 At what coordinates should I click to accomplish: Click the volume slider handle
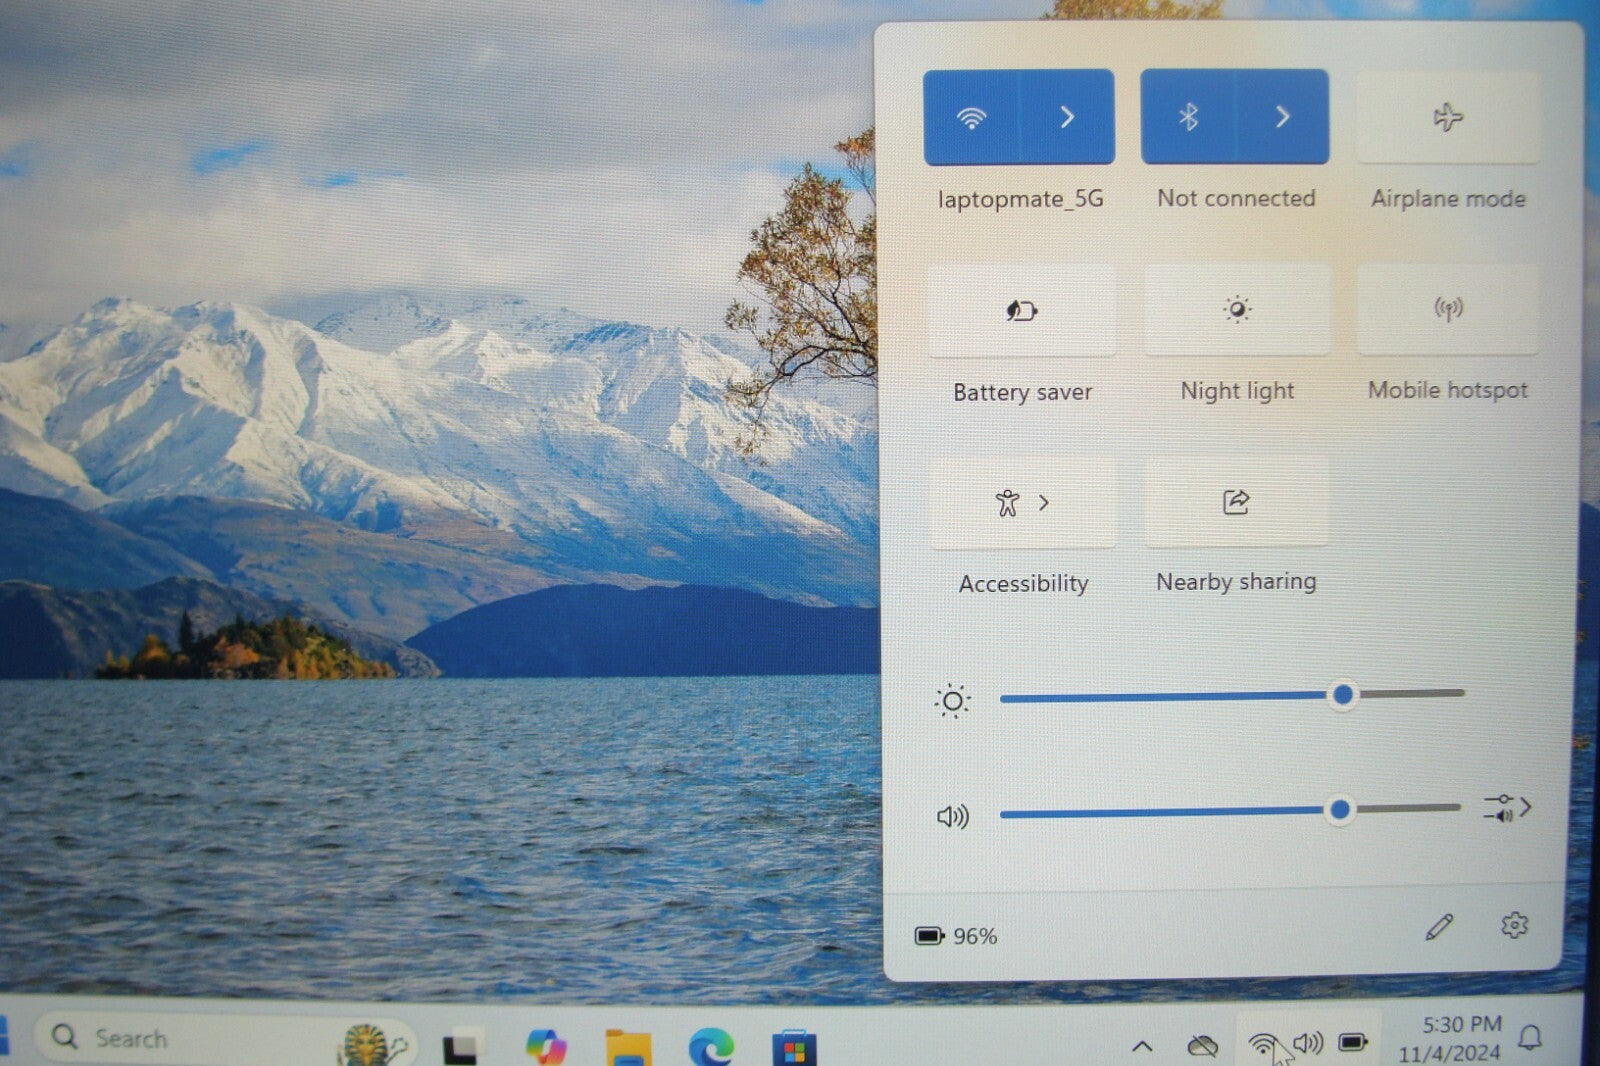tap(1340, 810)
